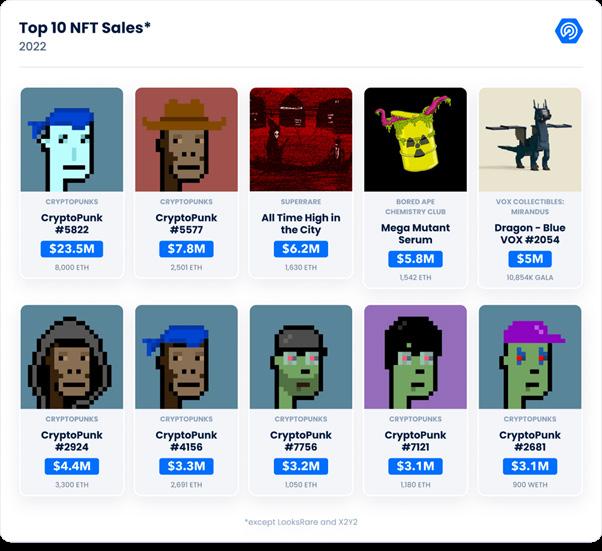The width and height of the screenshot is (602, 551).
Task: Open purple background CryptoPunk #7121 image
Action: point(415,357)
